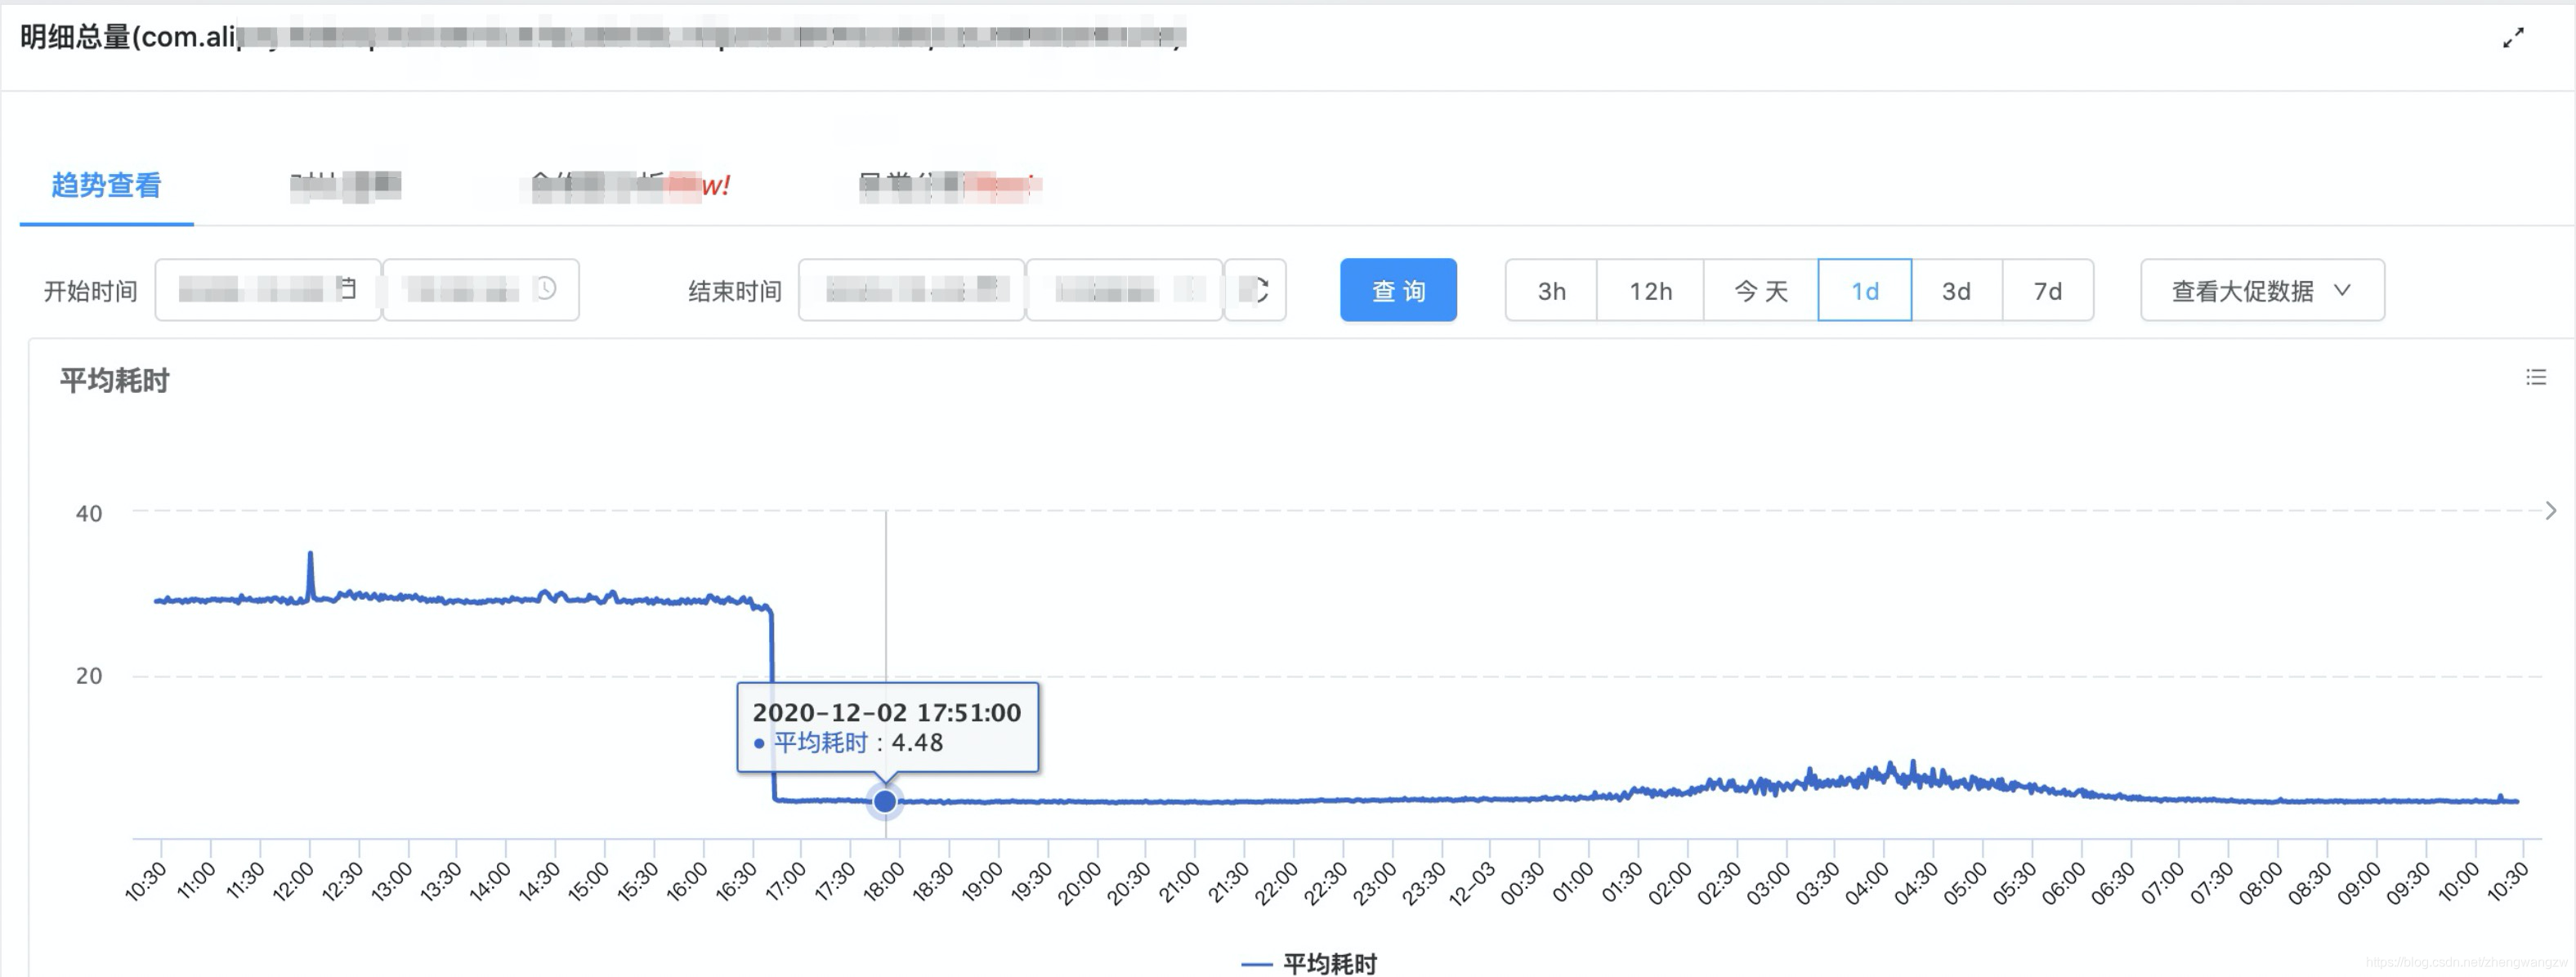Select the 今天 time range
The height and width of the screenshot is (977, 2576).
coord(1760,291)
